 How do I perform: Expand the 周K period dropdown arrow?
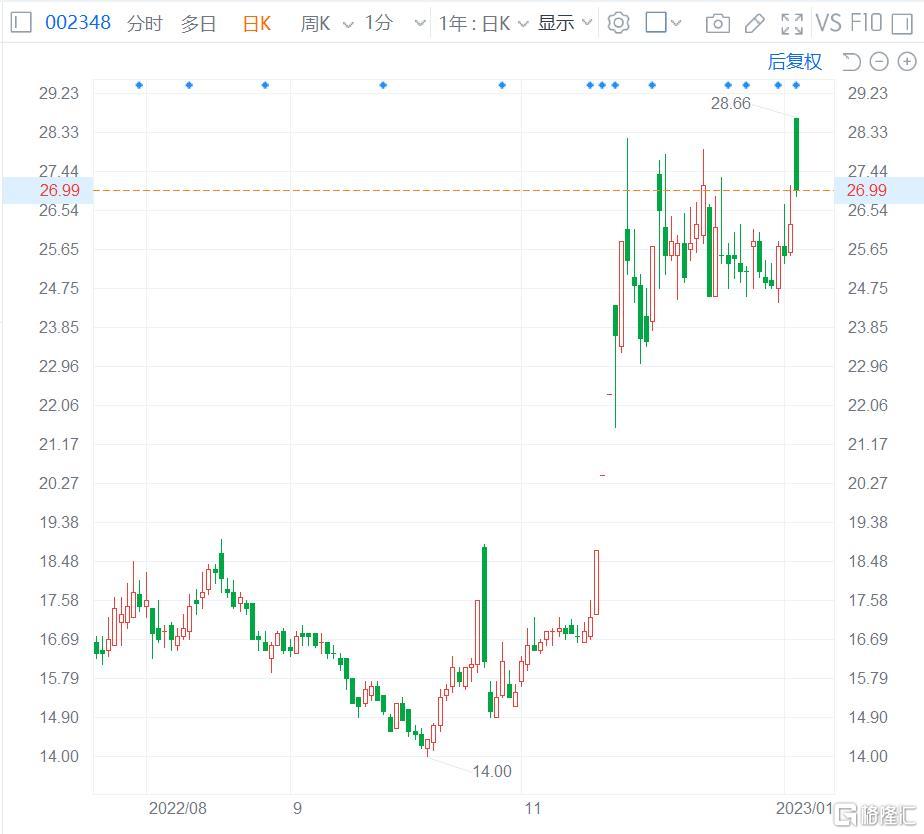348,24
